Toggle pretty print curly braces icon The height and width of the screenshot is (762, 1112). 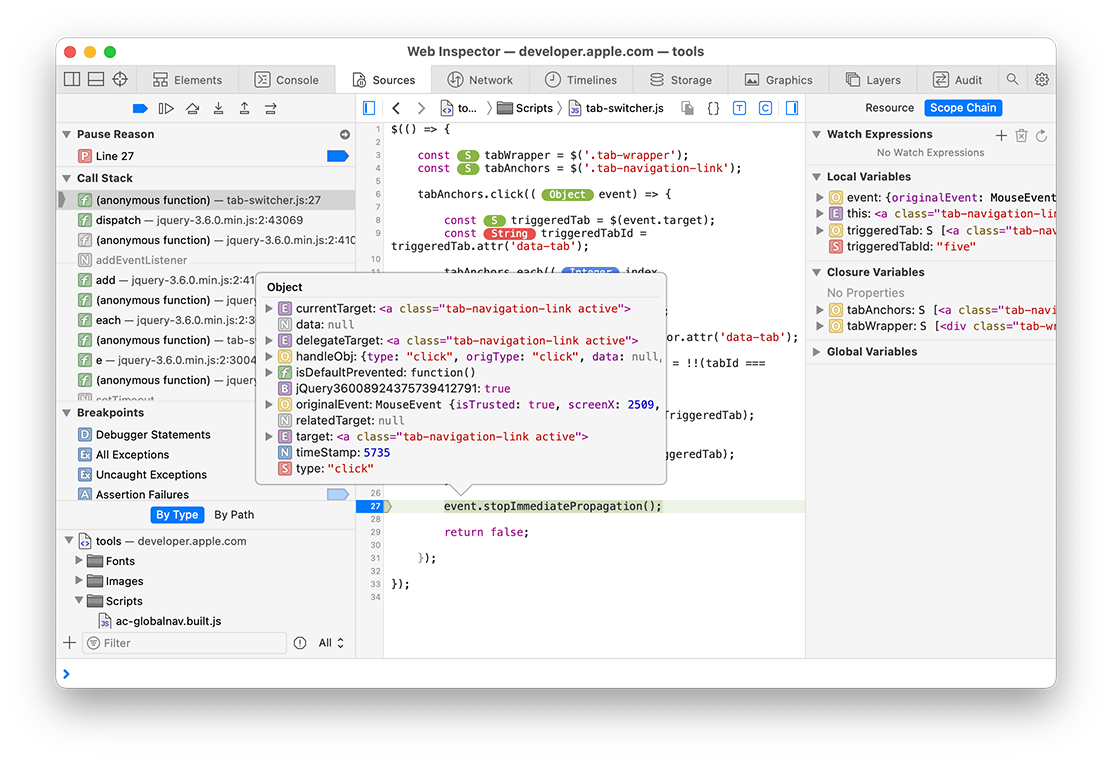[x=713, y=108]
